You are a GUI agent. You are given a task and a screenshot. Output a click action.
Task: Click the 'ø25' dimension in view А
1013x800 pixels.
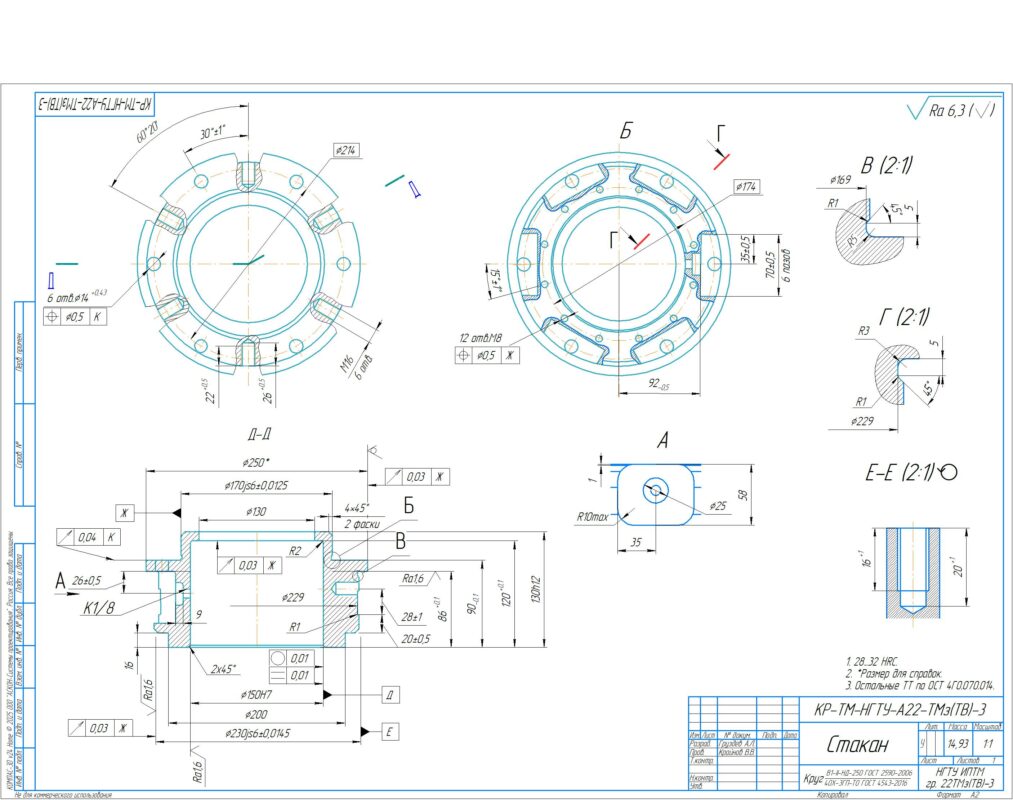(718, 505)
